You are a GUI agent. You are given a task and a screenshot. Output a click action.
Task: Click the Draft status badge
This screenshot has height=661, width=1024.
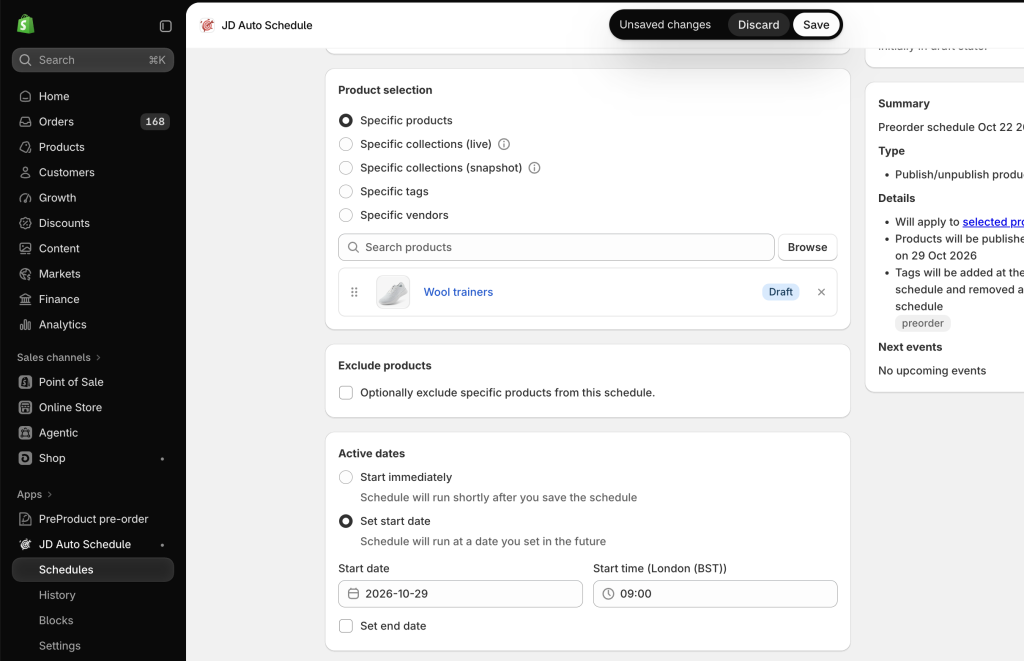(x=780, y=292)
